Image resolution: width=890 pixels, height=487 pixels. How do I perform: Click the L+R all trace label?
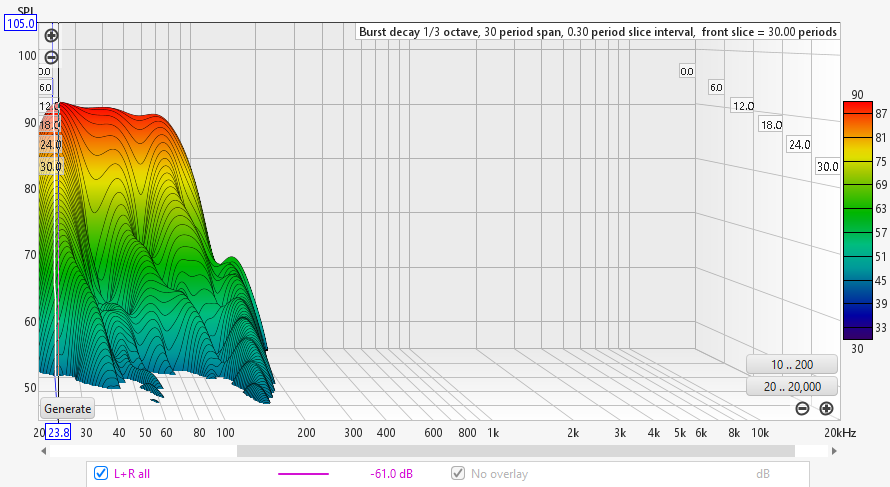(132, 473)
